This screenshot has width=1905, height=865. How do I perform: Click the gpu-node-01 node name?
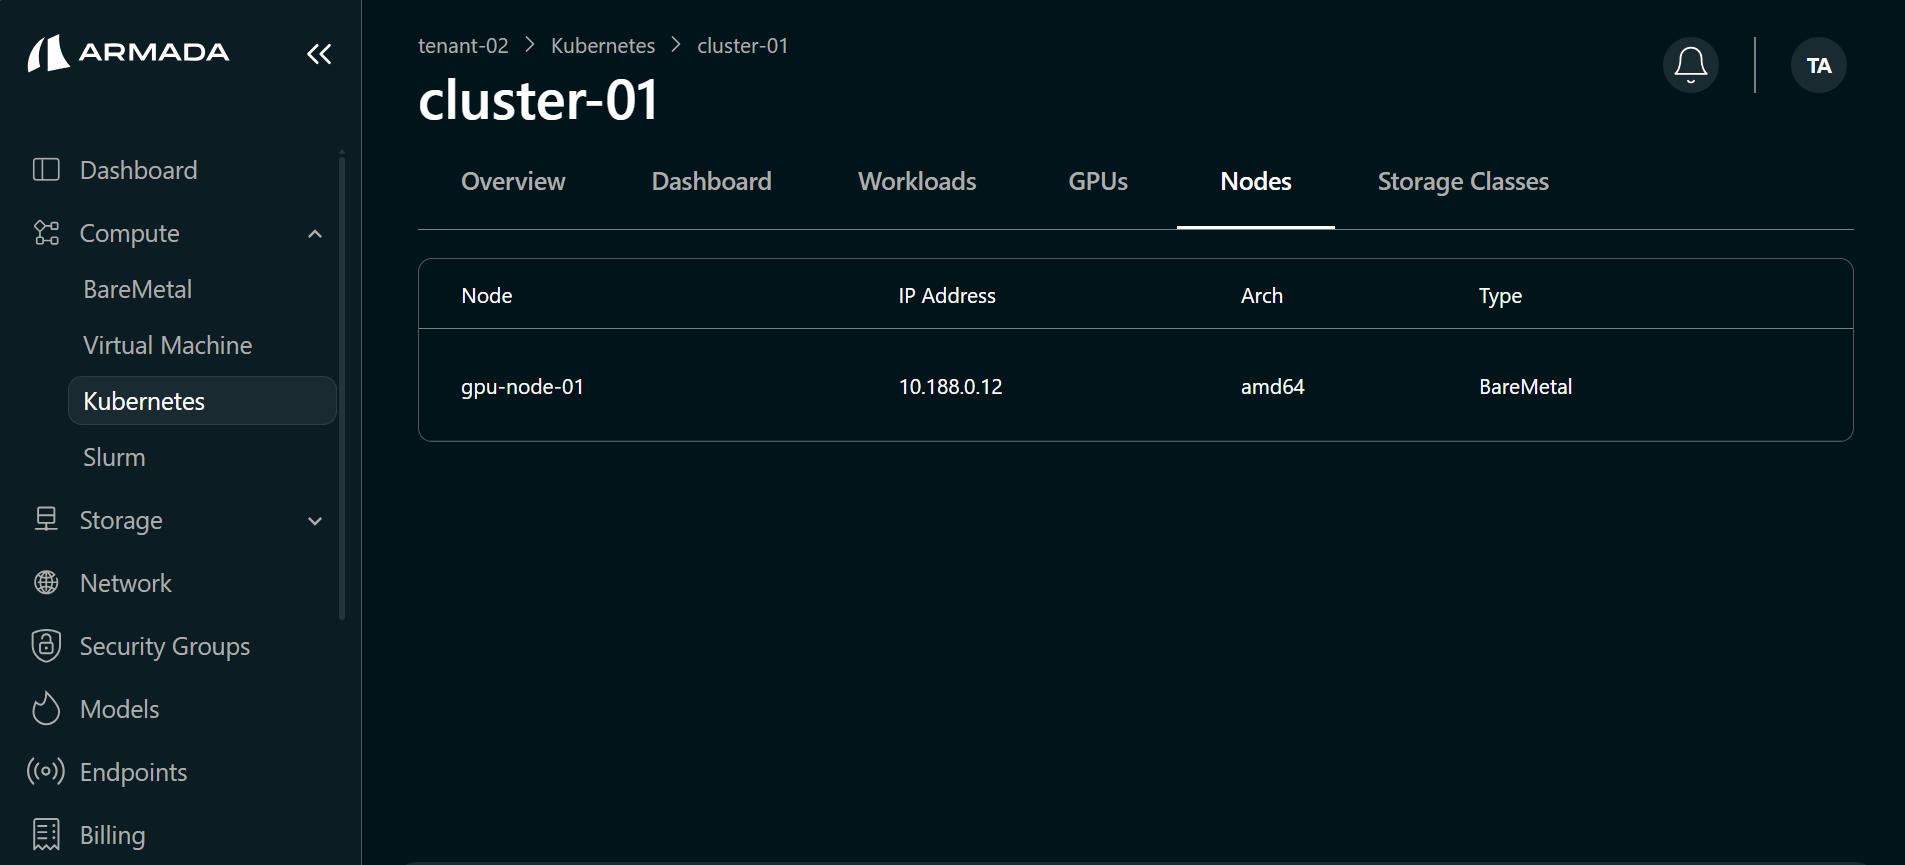(x=522, y=386)
